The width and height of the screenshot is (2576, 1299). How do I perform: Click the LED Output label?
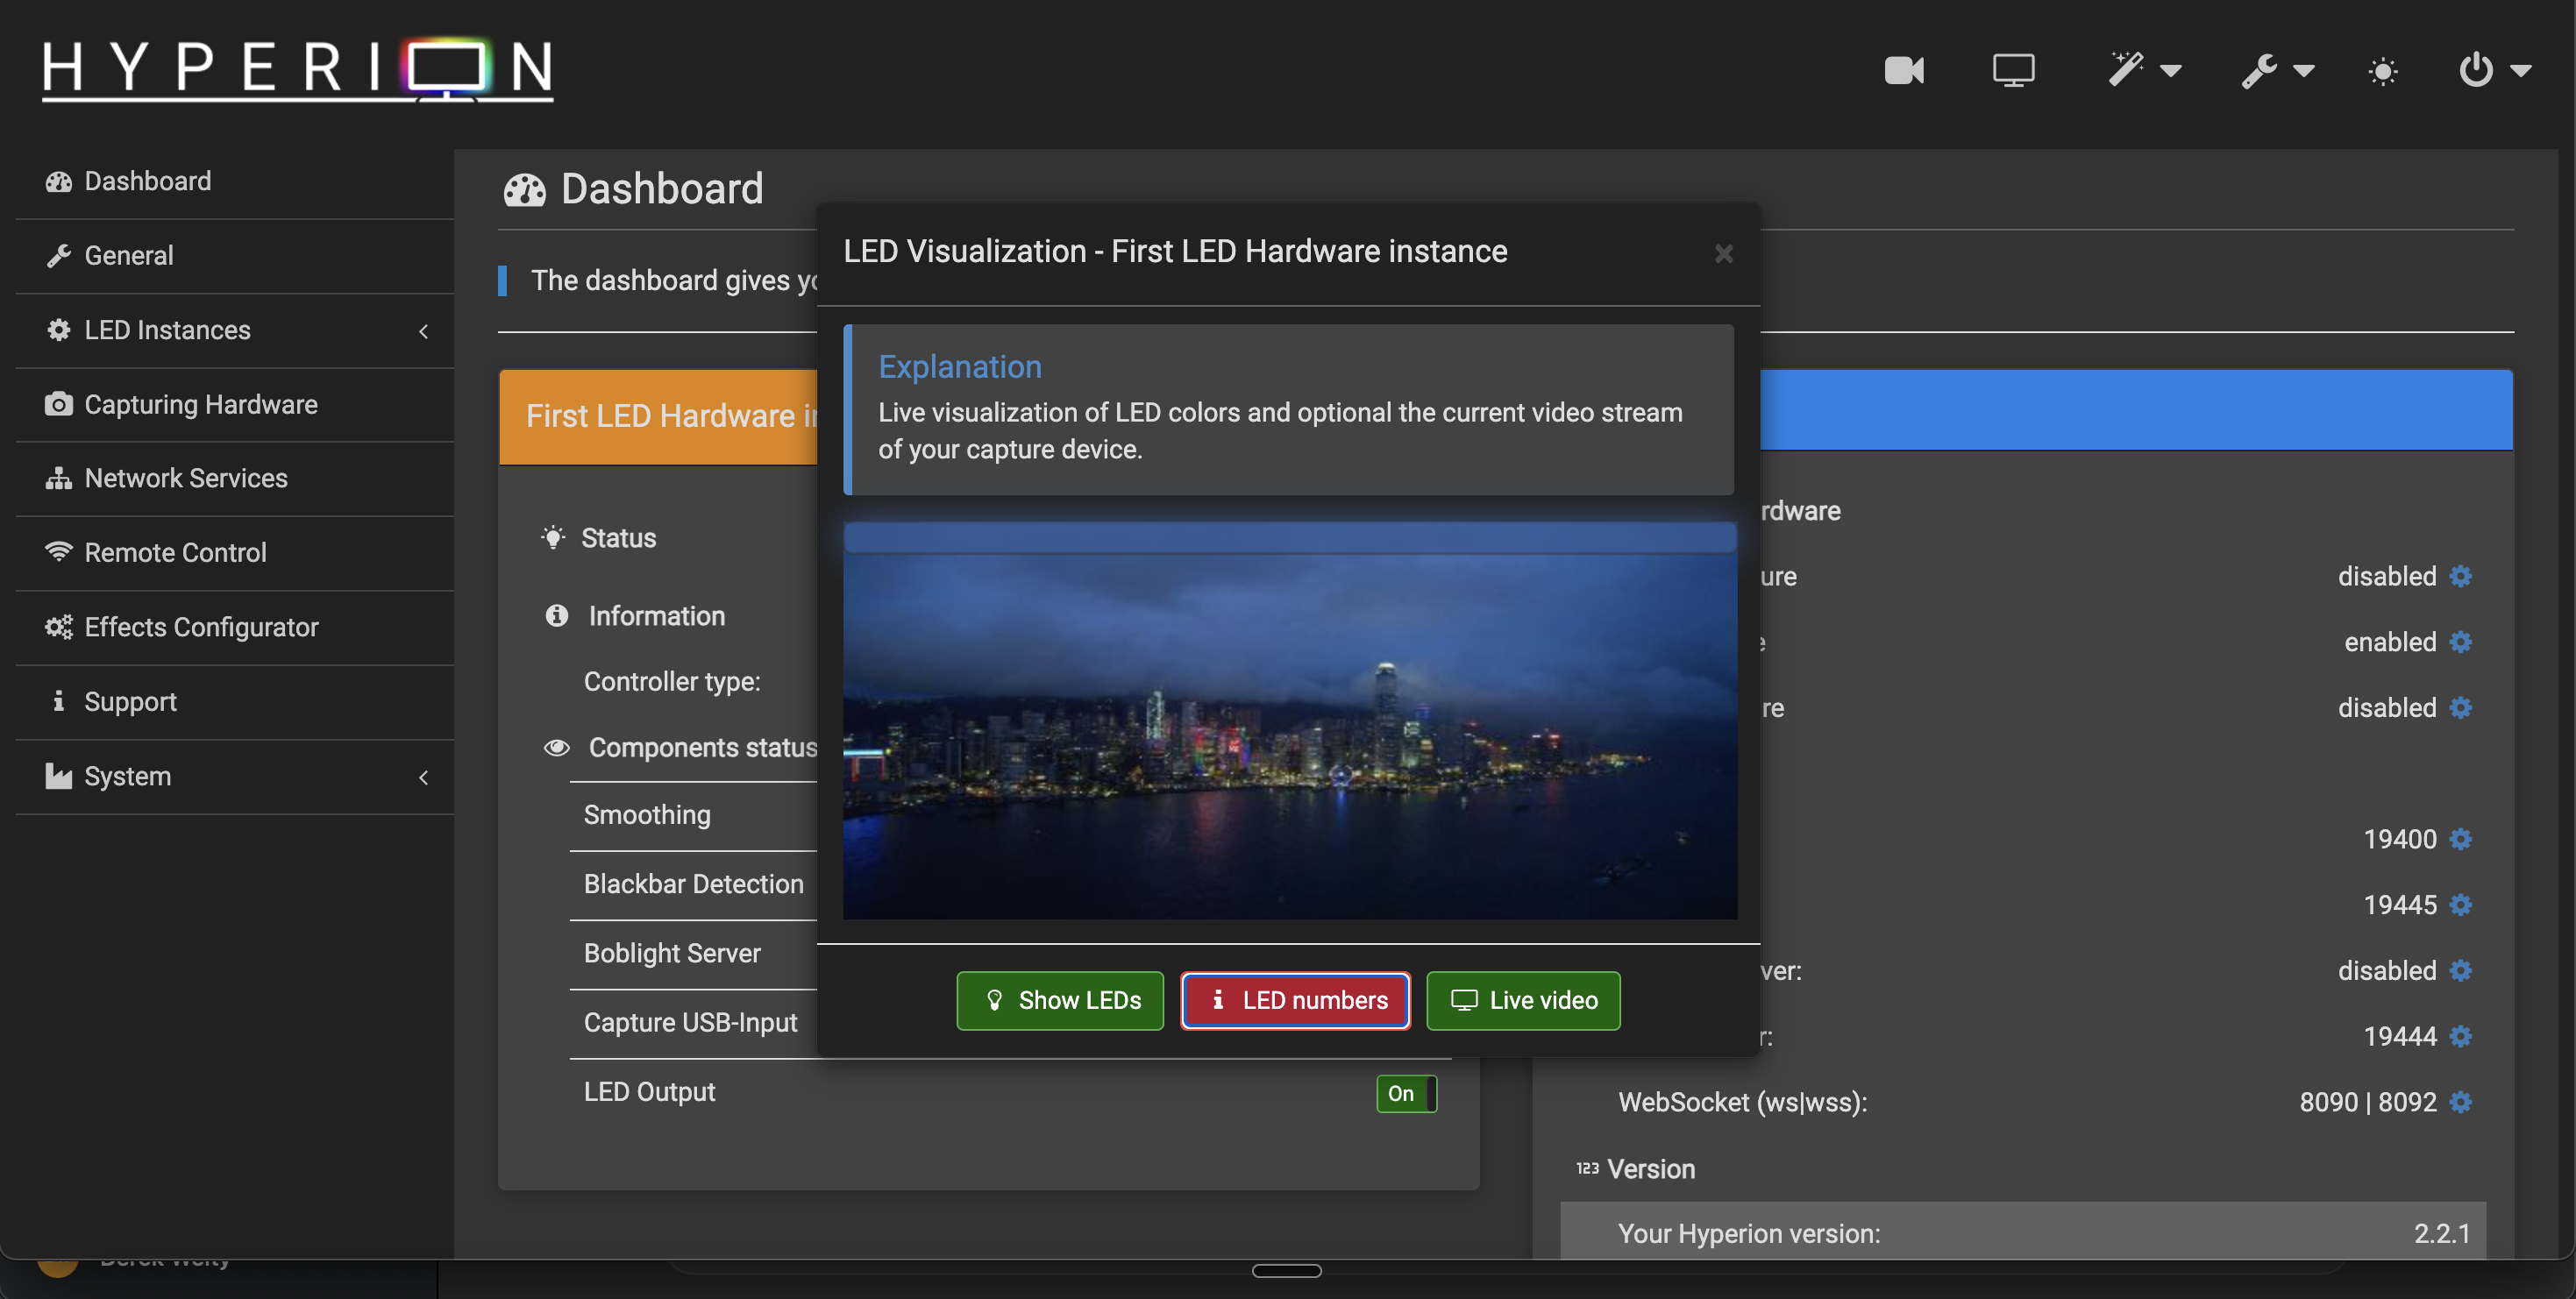(x=649, y=1092)
